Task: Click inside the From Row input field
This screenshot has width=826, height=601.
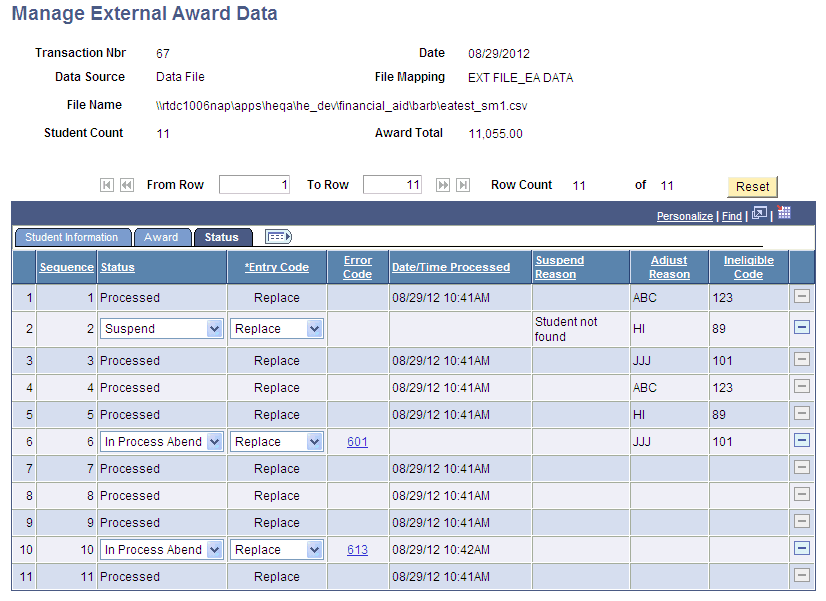Action: [x=254, y=184]
